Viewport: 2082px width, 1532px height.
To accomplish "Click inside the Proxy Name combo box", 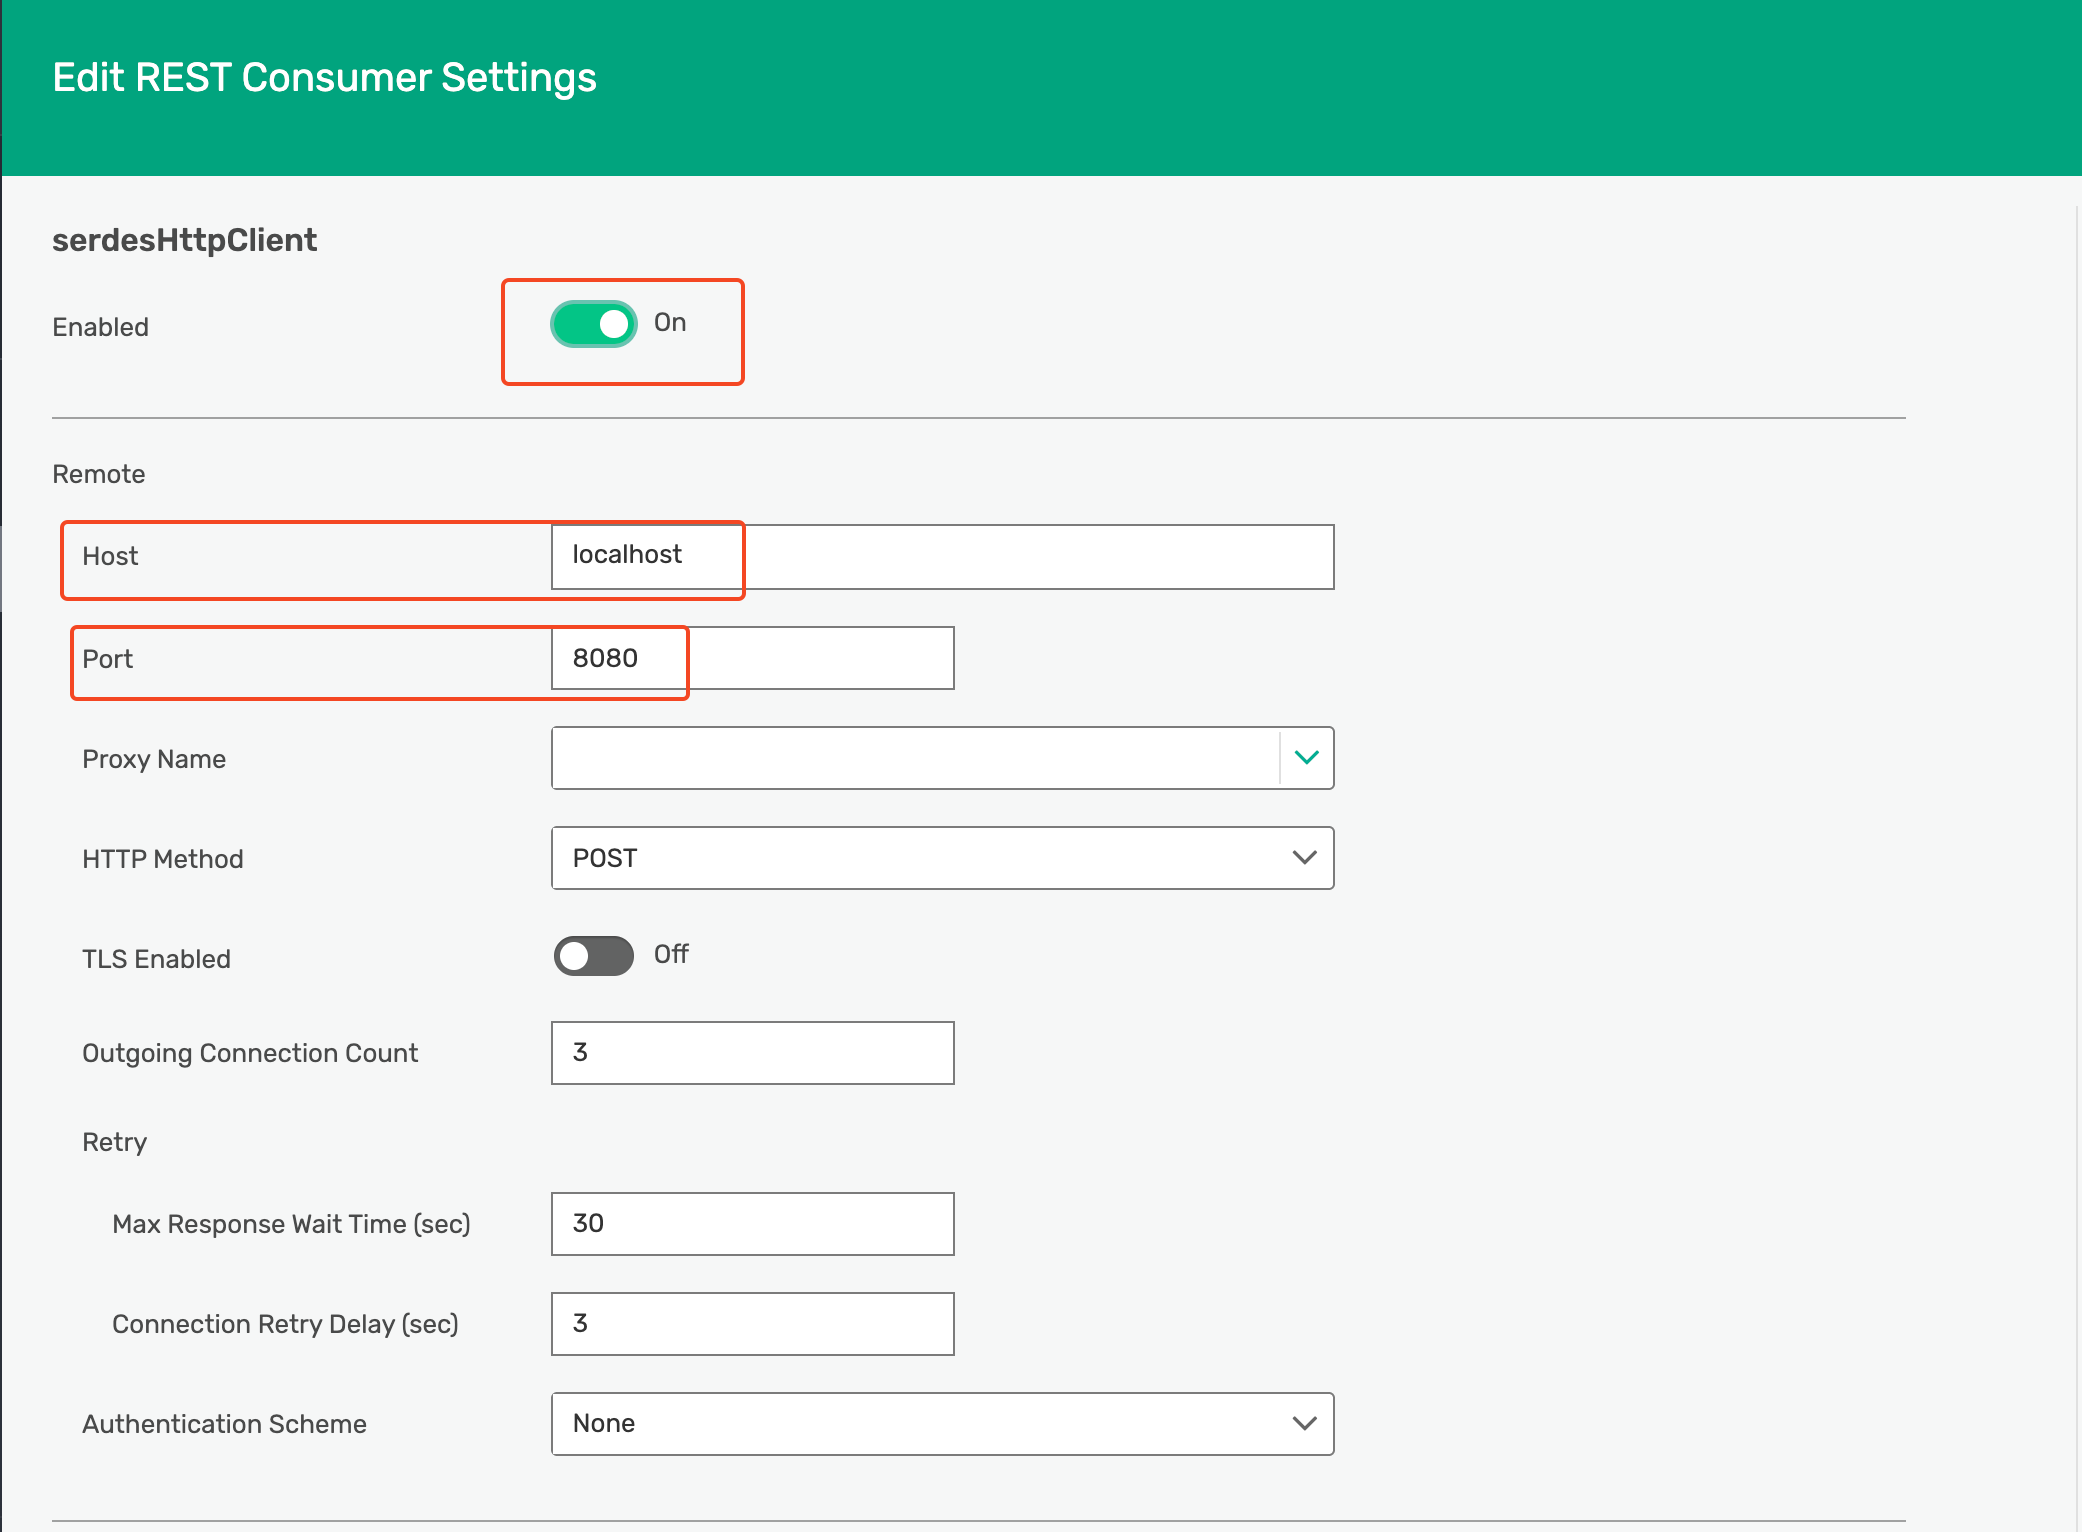I will pyautogui.click(x=914, y=758).
